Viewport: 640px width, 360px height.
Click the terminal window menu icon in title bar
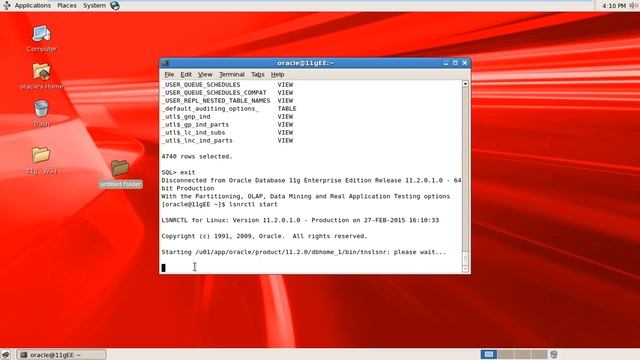[165, 63]
